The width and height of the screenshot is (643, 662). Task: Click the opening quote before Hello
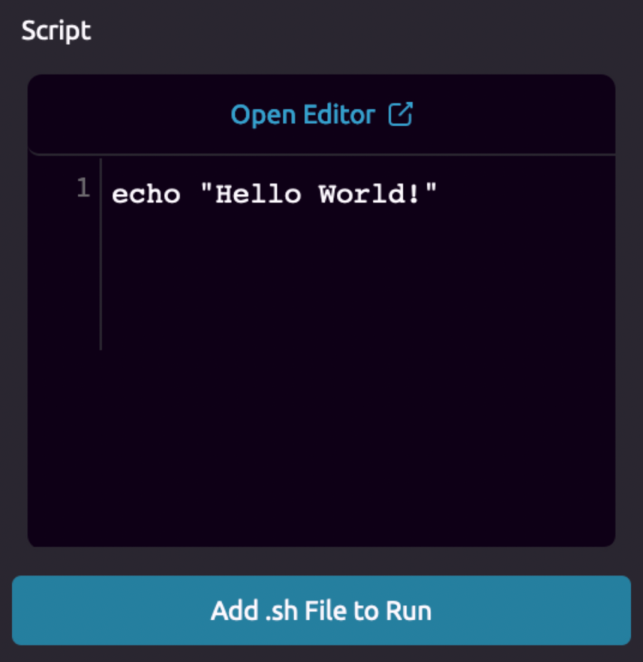coord(207,194)
